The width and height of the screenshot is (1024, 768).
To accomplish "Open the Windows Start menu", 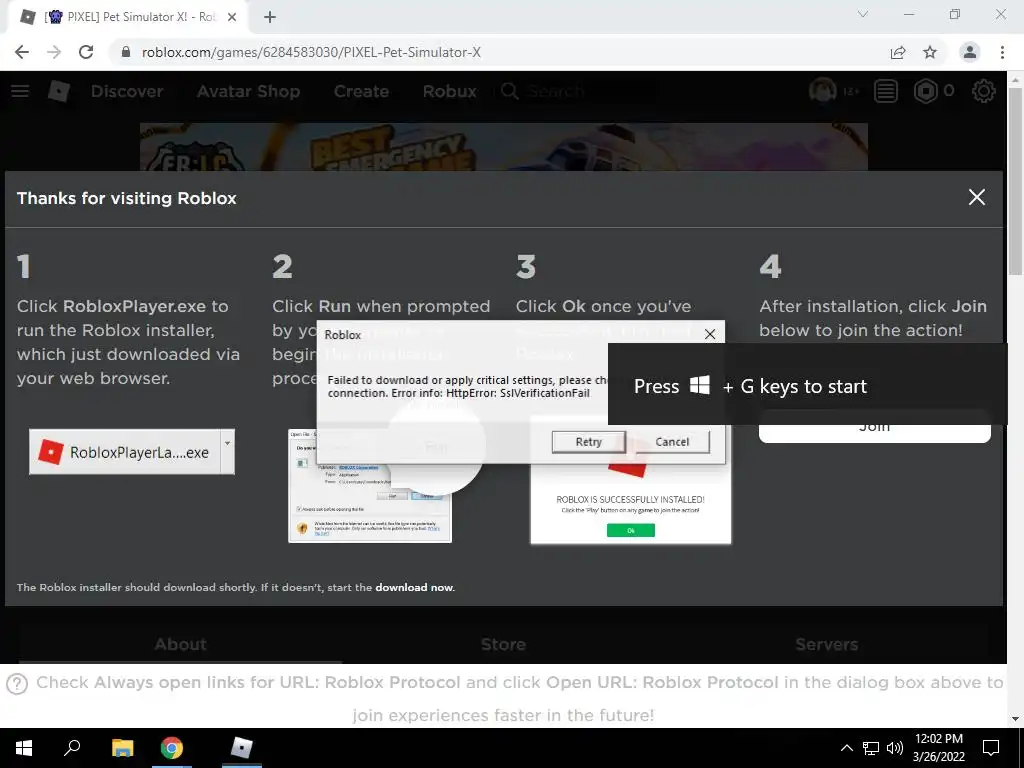I will (x=24, y=748).
